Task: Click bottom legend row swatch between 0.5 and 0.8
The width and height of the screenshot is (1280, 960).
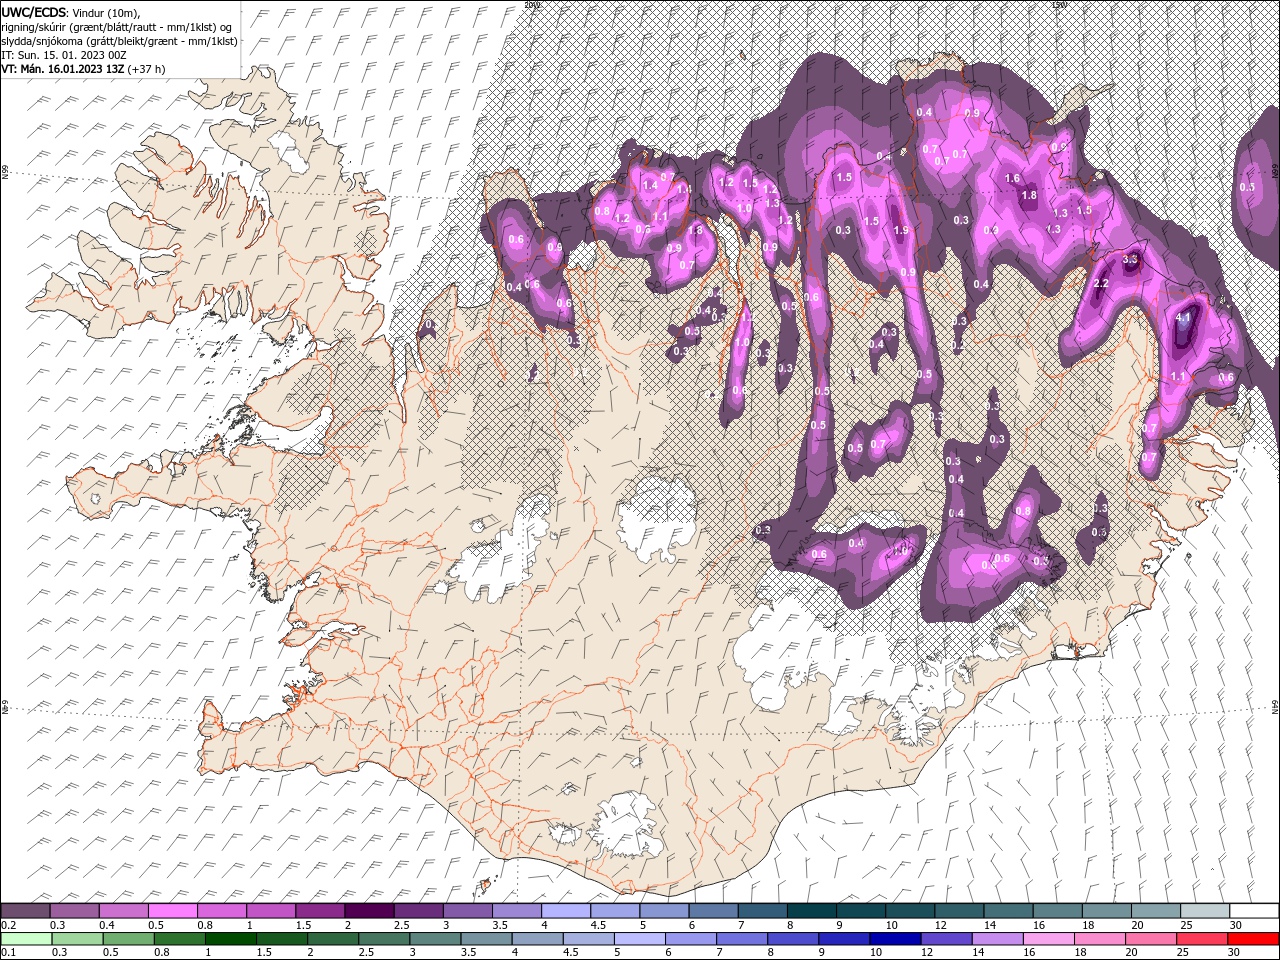Action: 129,939
